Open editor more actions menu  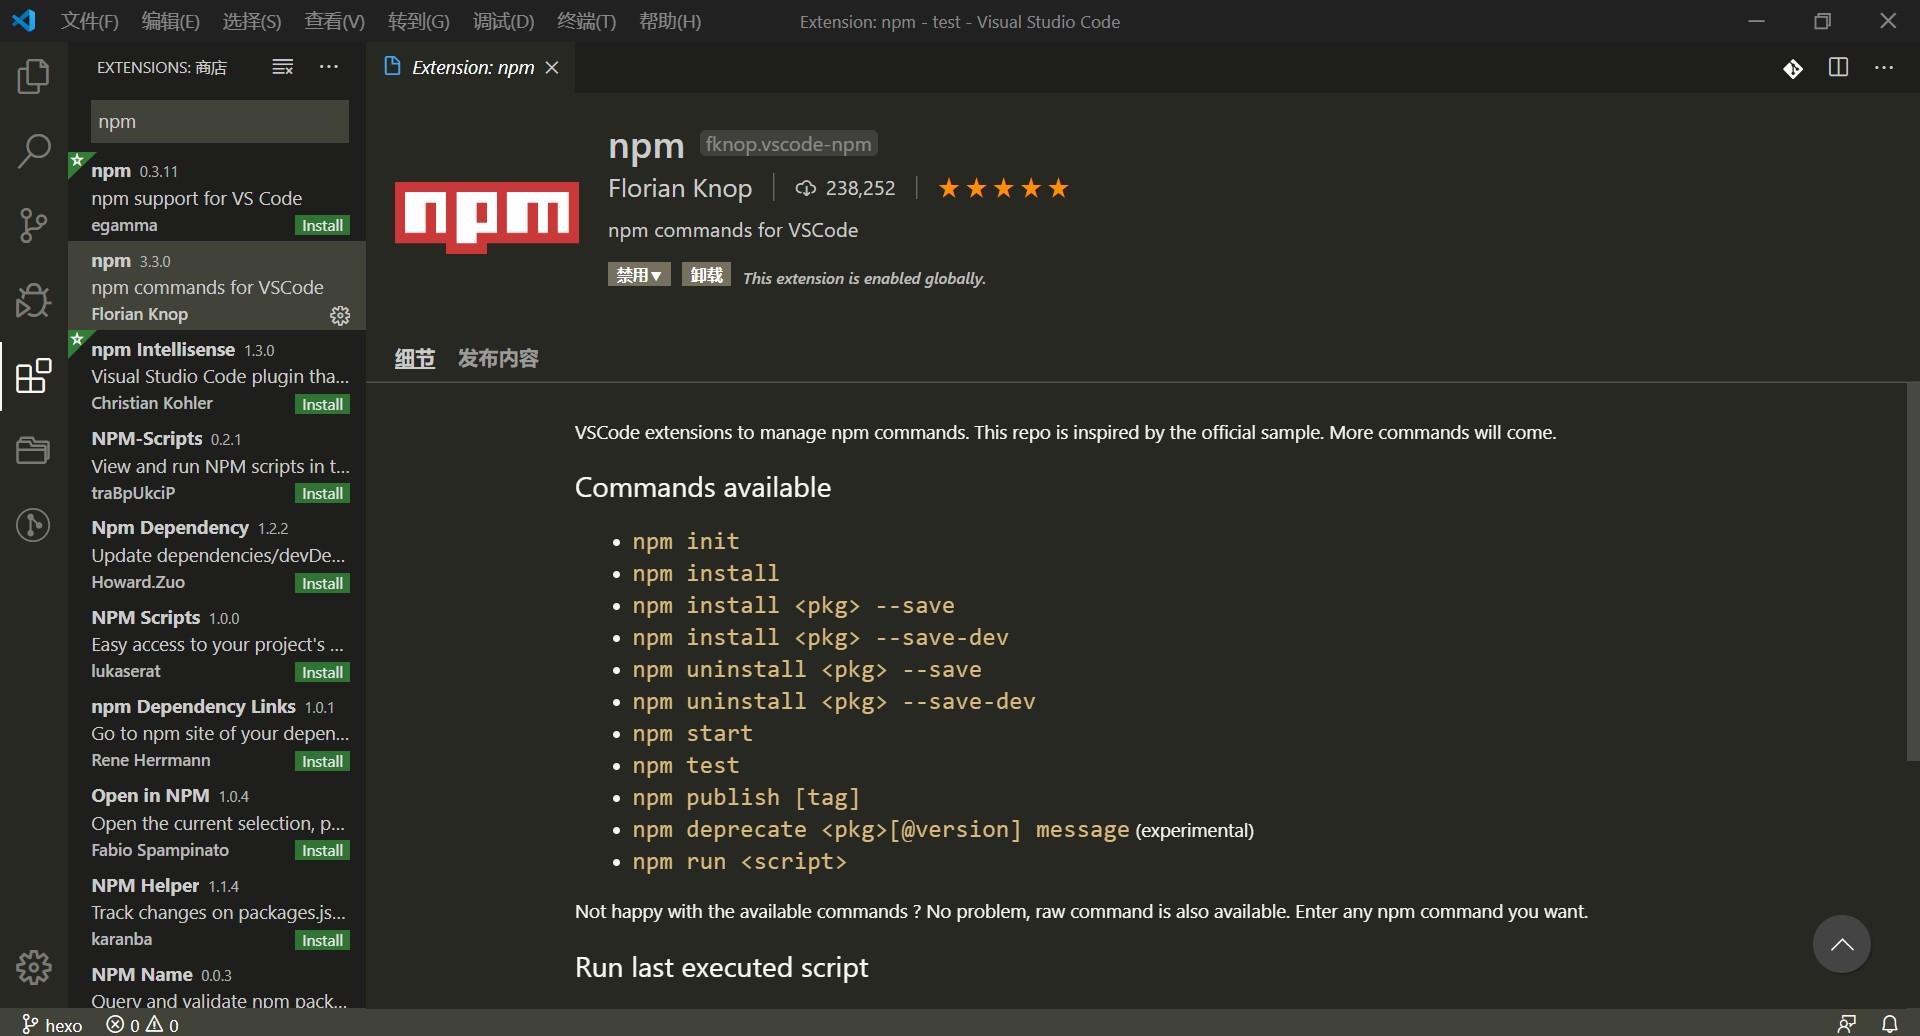(x=1884, y=67)
